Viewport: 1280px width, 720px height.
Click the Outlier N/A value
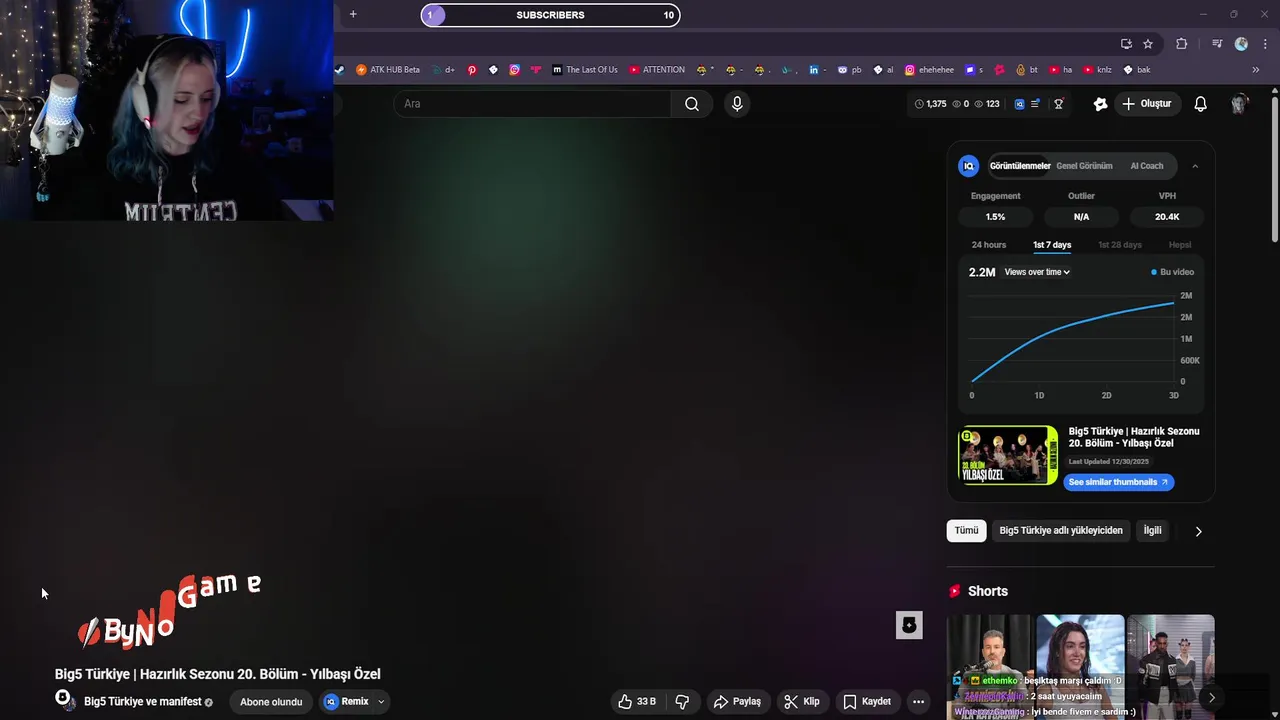[x=1081, y=217]
